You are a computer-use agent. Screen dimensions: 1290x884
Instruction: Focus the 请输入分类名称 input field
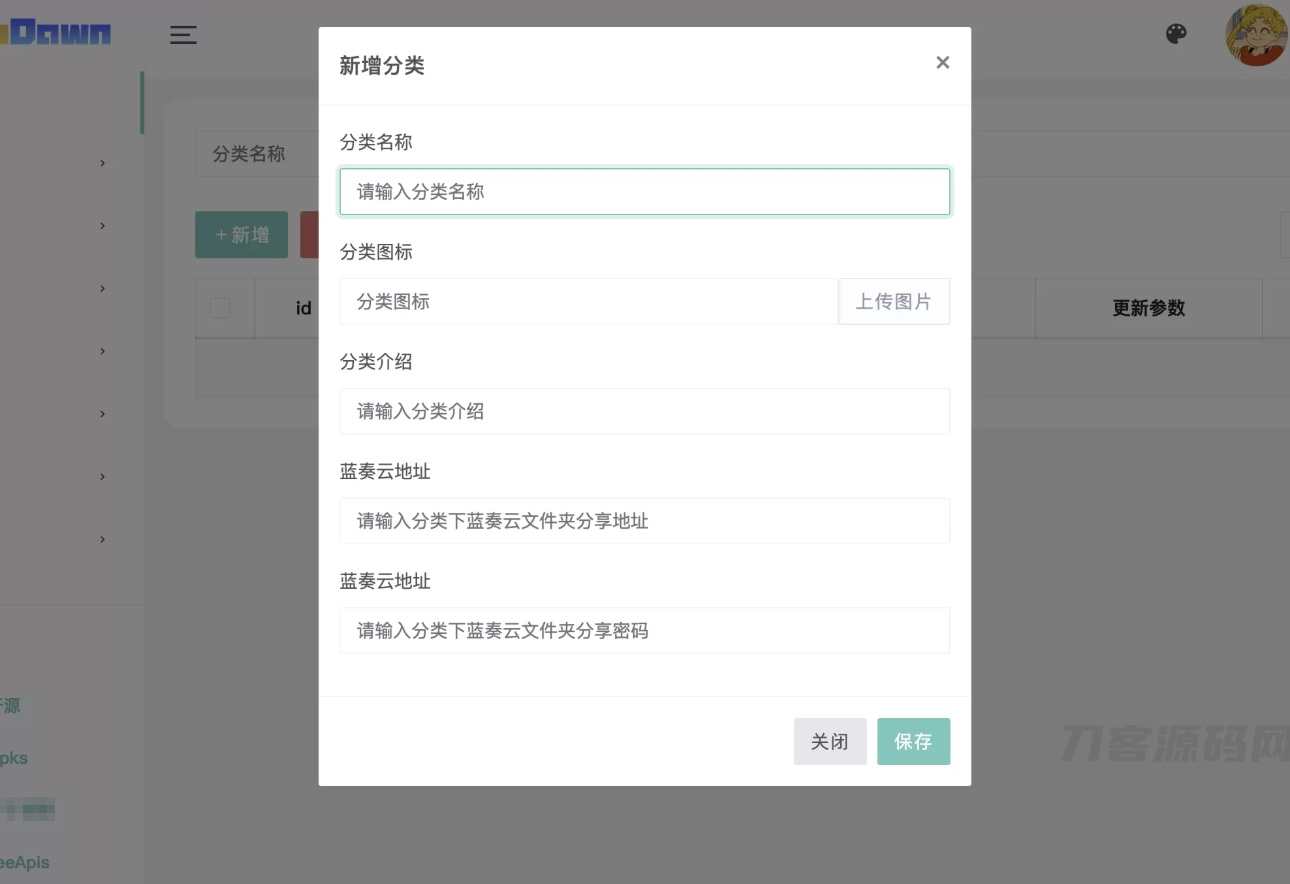[x=644, y=191]
